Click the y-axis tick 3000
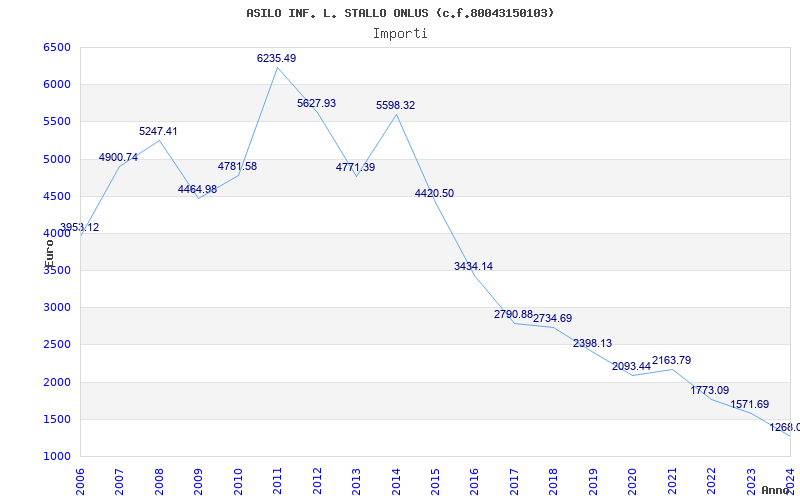The image size is (800, 500). point(57,308)
